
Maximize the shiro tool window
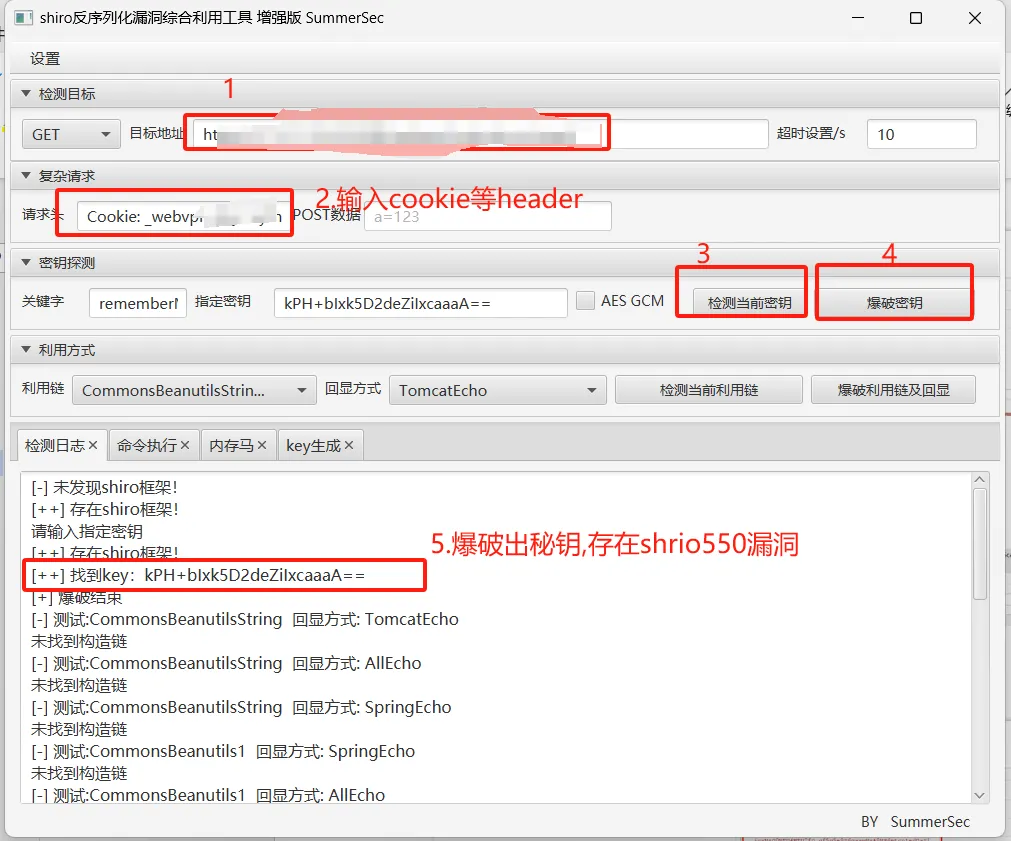(x=916, y=18)
